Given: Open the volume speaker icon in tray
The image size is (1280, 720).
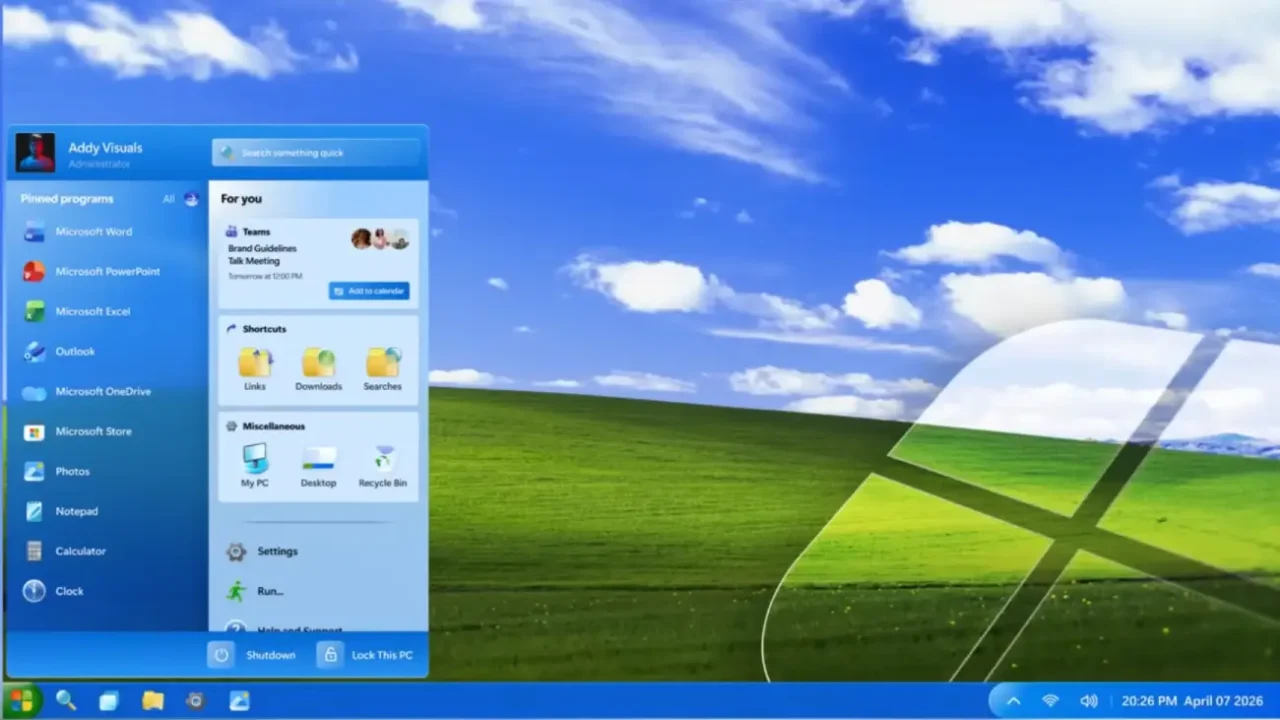Looking at the screenshot, I should pyautogui.click(x=1089, y=701).
